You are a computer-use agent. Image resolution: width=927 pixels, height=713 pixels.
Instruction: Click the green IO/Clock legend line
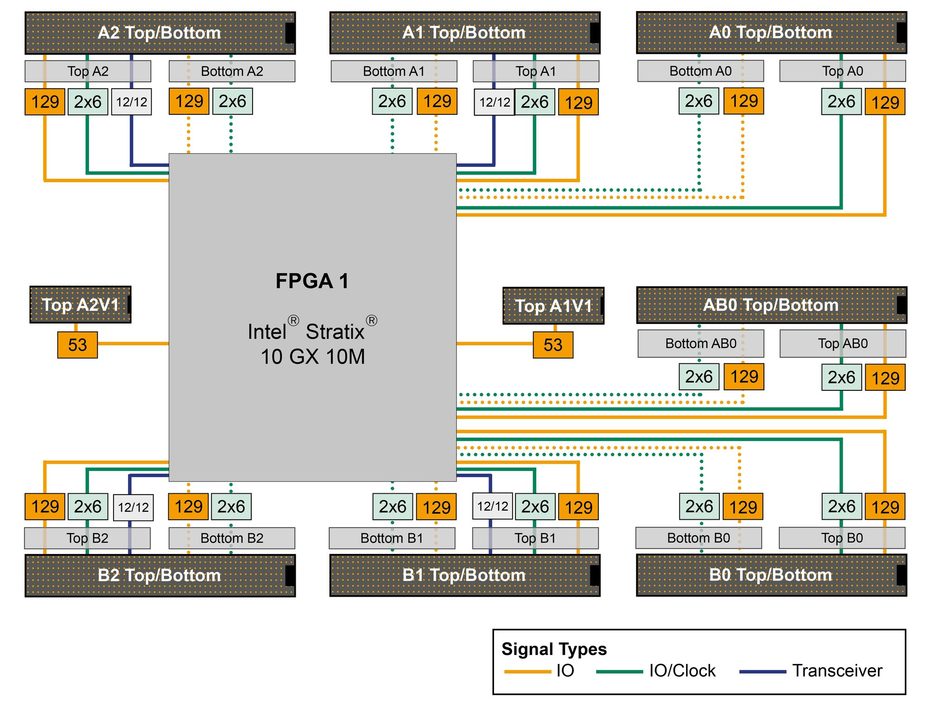[620, 671]
